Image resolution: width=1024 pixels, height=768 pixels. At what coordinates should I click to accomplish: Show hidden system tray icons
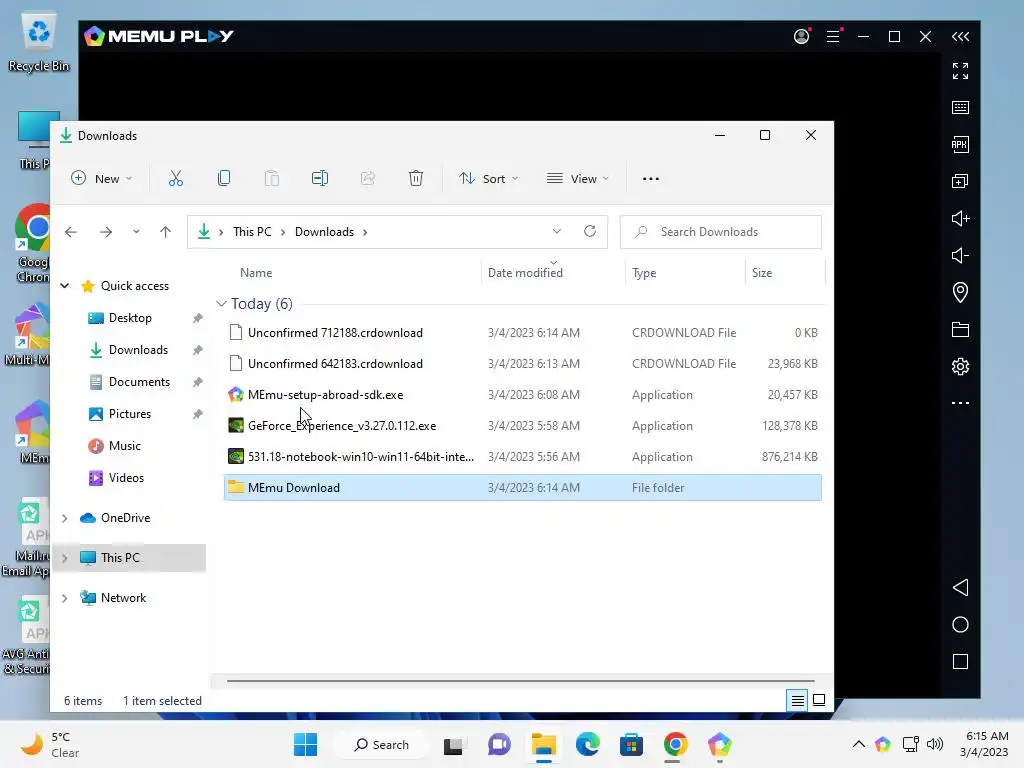pyautogui.click(x=859, y=744)
